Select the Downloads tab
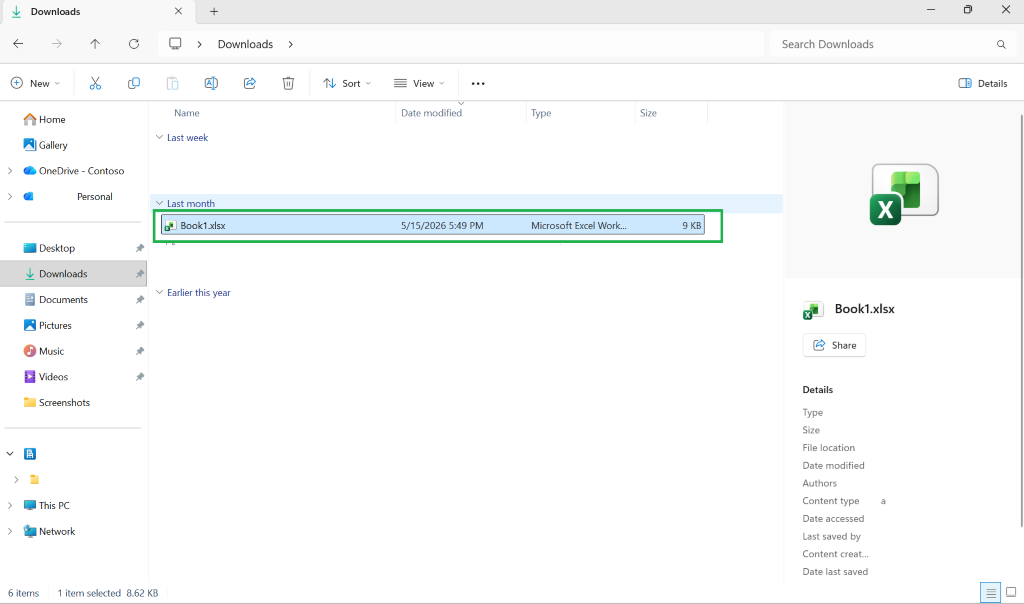1024x604 pixels. 97,12
